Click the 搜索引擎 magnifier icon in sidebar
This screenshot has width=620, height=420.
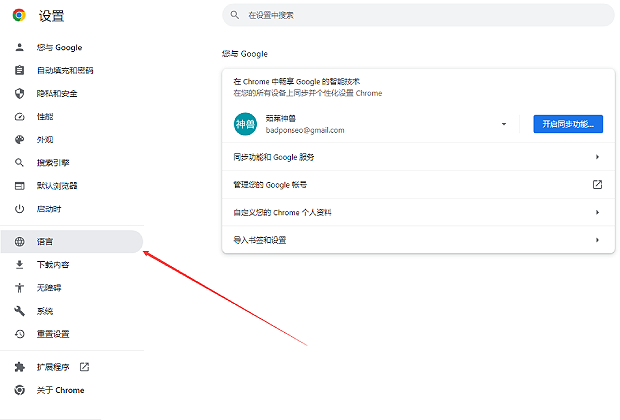(19, 163)
